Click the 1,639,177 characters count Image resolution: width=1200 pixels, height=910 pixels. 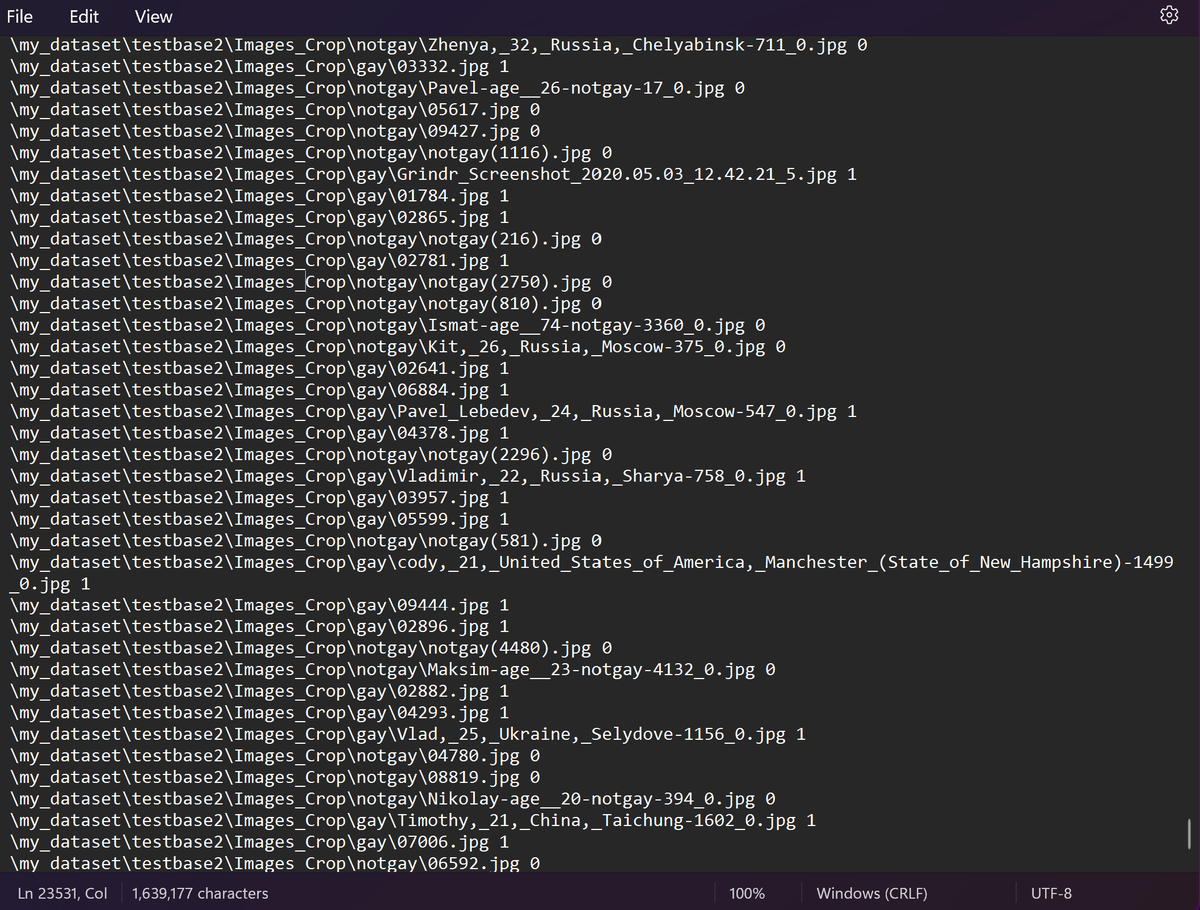point(200,893)
